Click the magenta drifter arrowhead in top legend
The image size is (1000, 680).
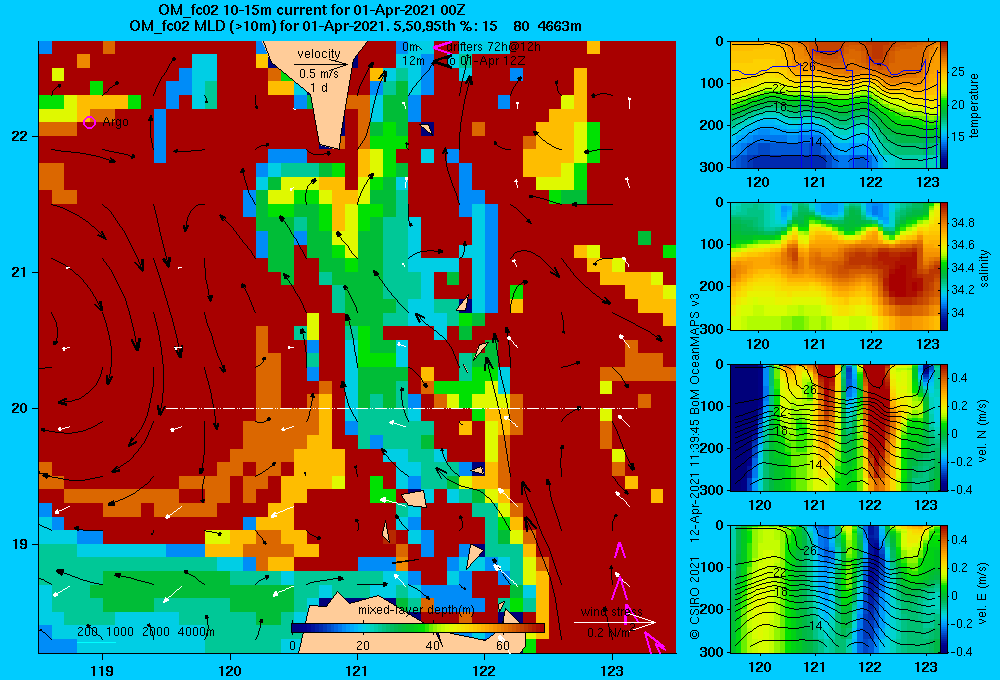coord(441,47)
